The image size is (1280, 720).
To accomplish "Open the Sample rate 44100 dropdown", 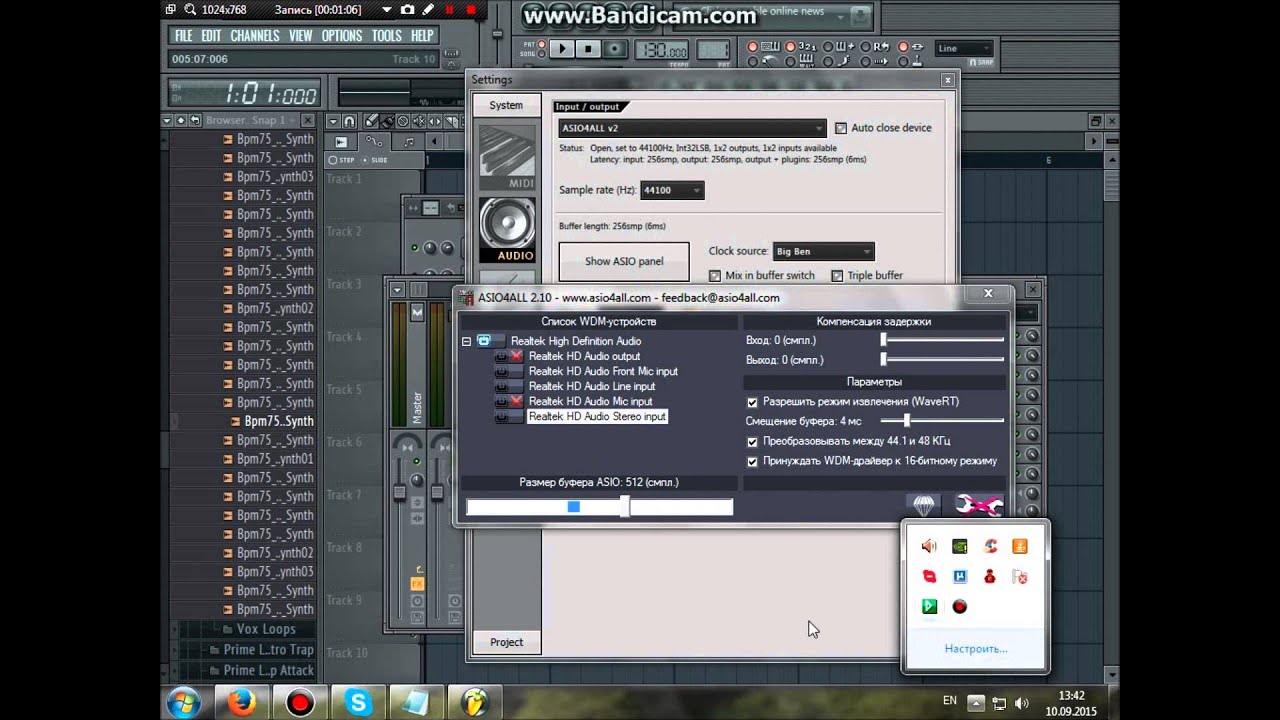I will click(x=672, y=190).
